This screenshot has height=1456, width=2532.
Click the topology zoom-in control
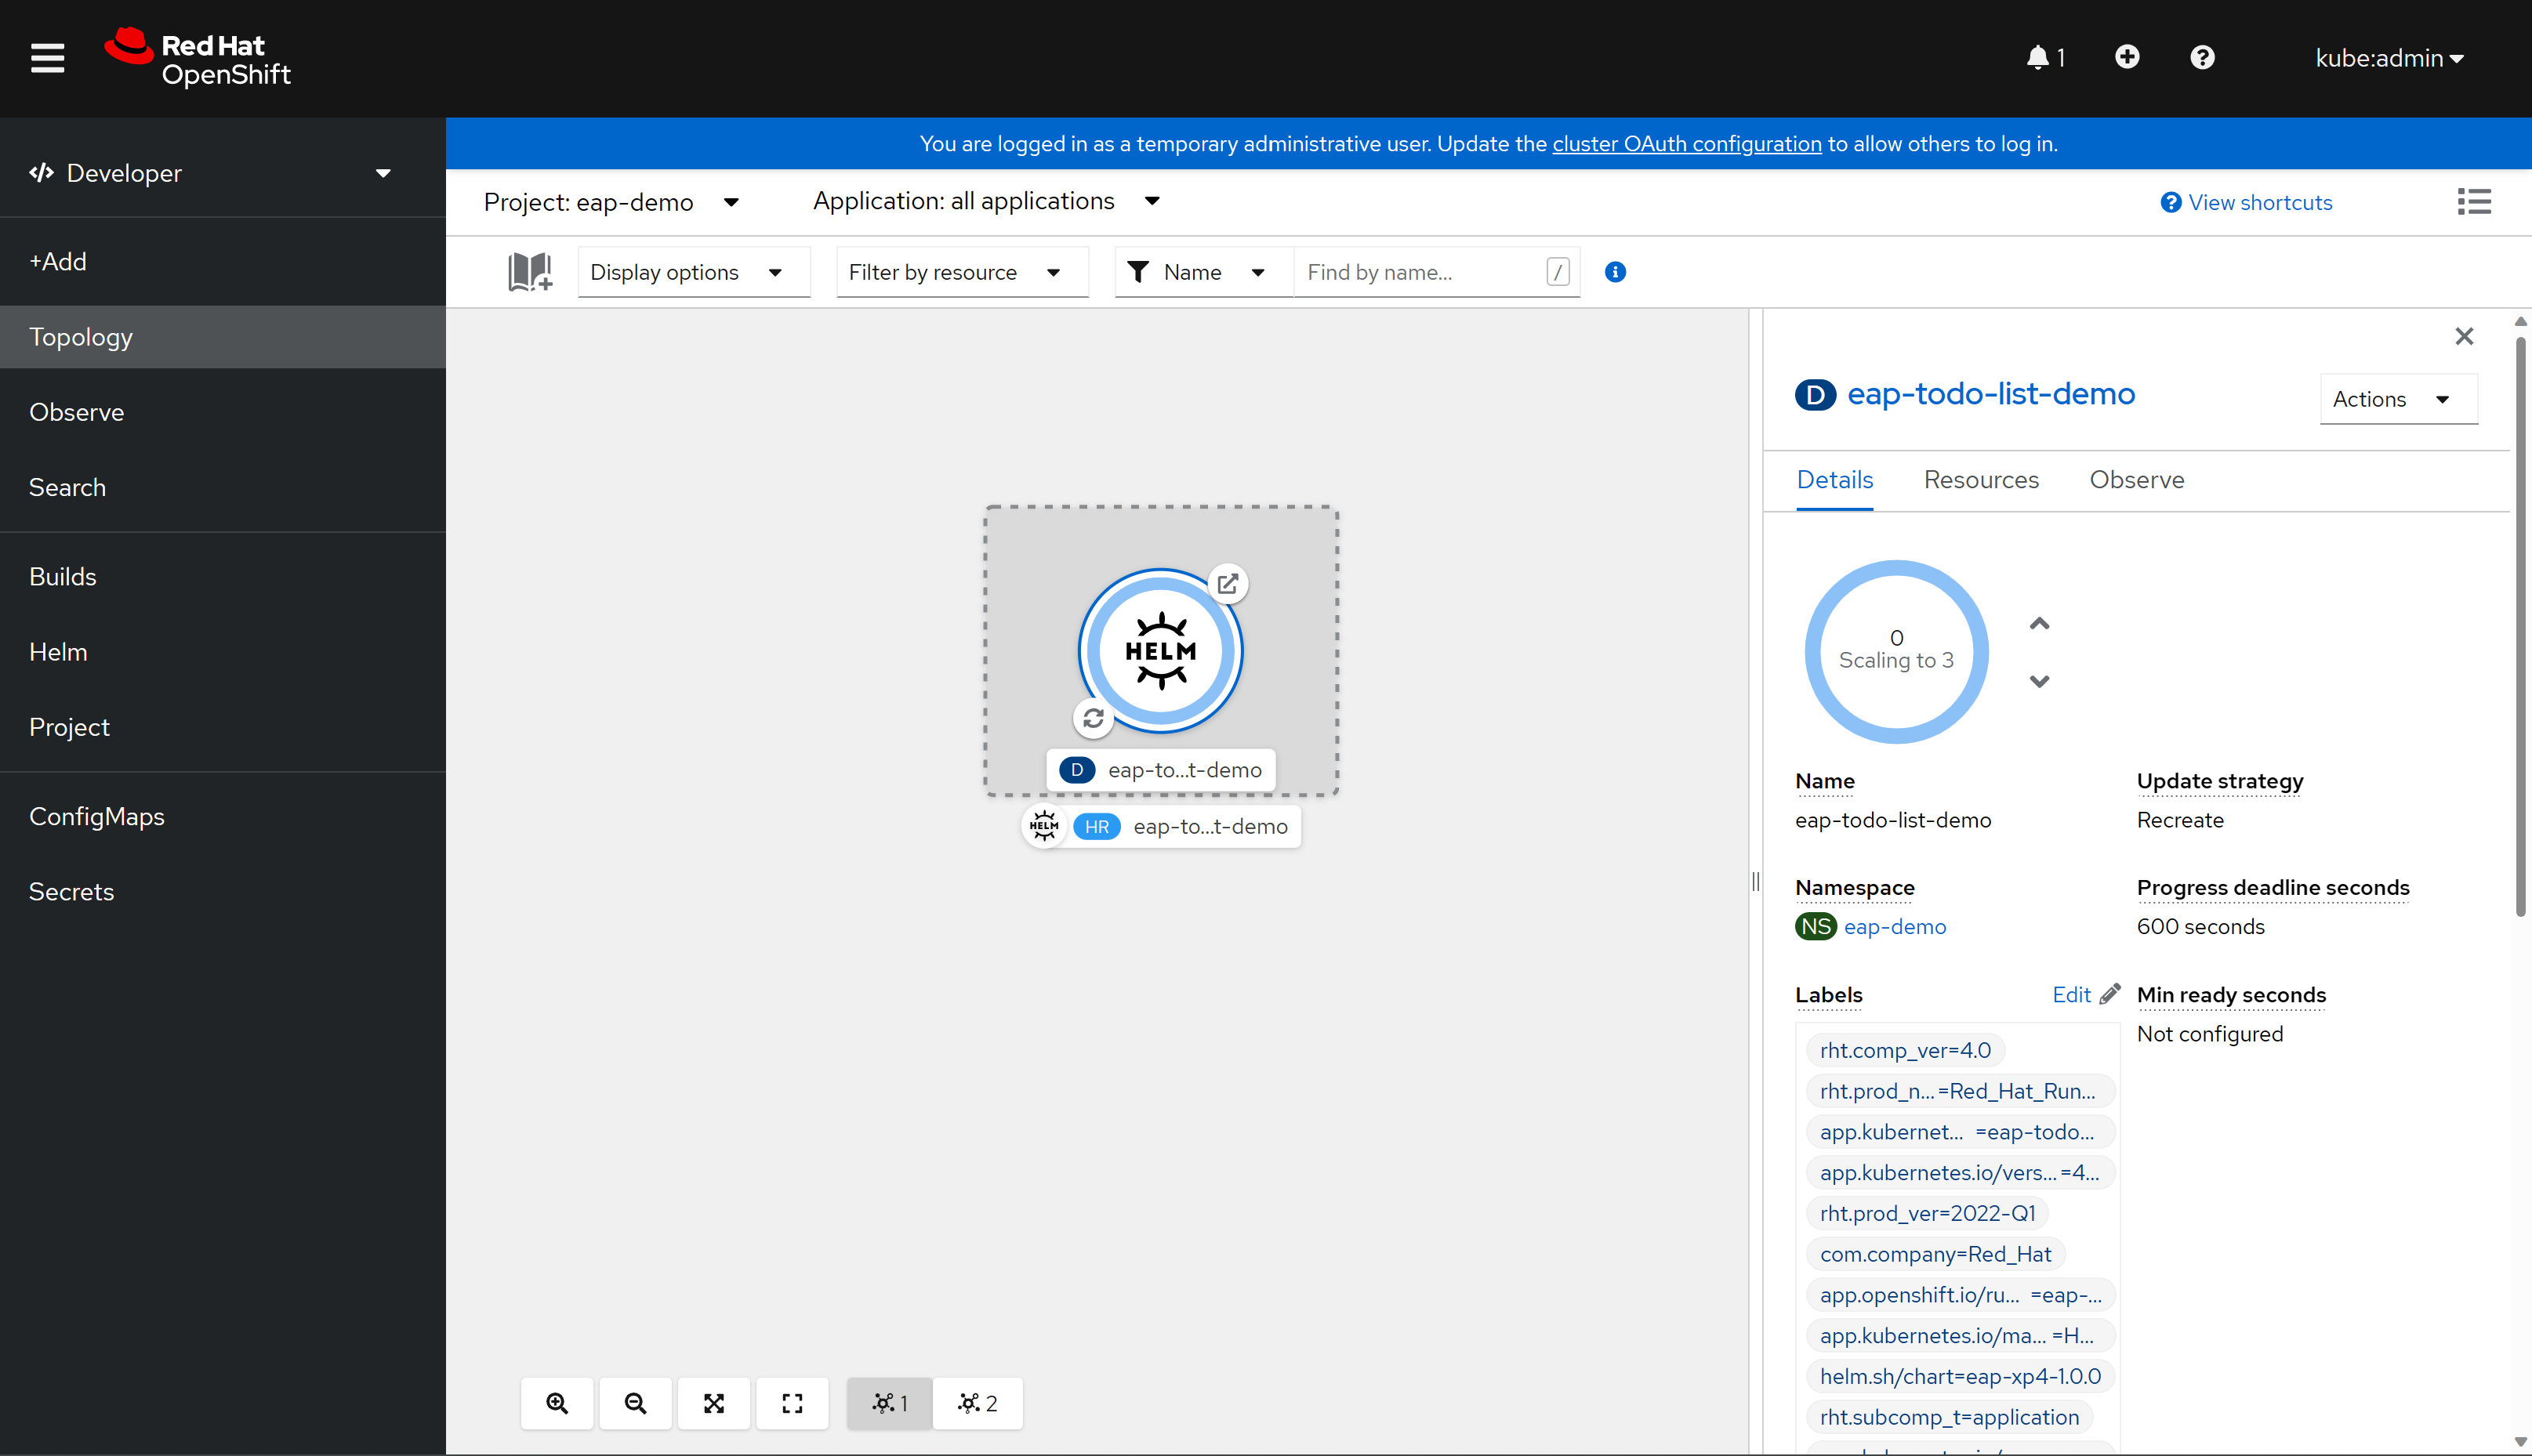point(557,1402)
